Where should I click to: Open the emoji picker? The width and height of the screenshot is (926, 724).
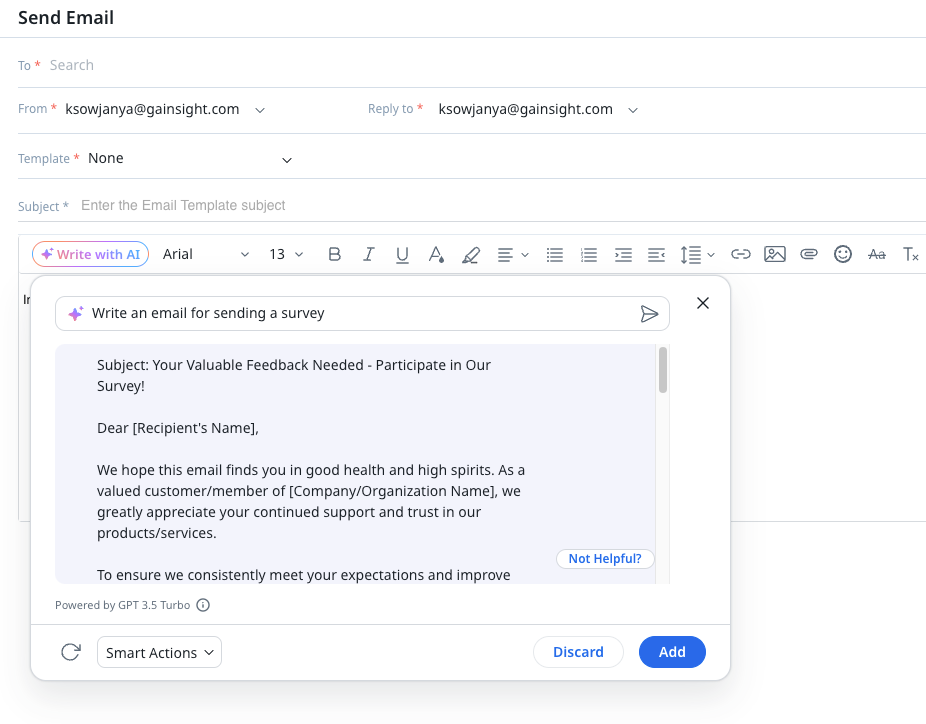pyautogui.click(x=843, y=254)
